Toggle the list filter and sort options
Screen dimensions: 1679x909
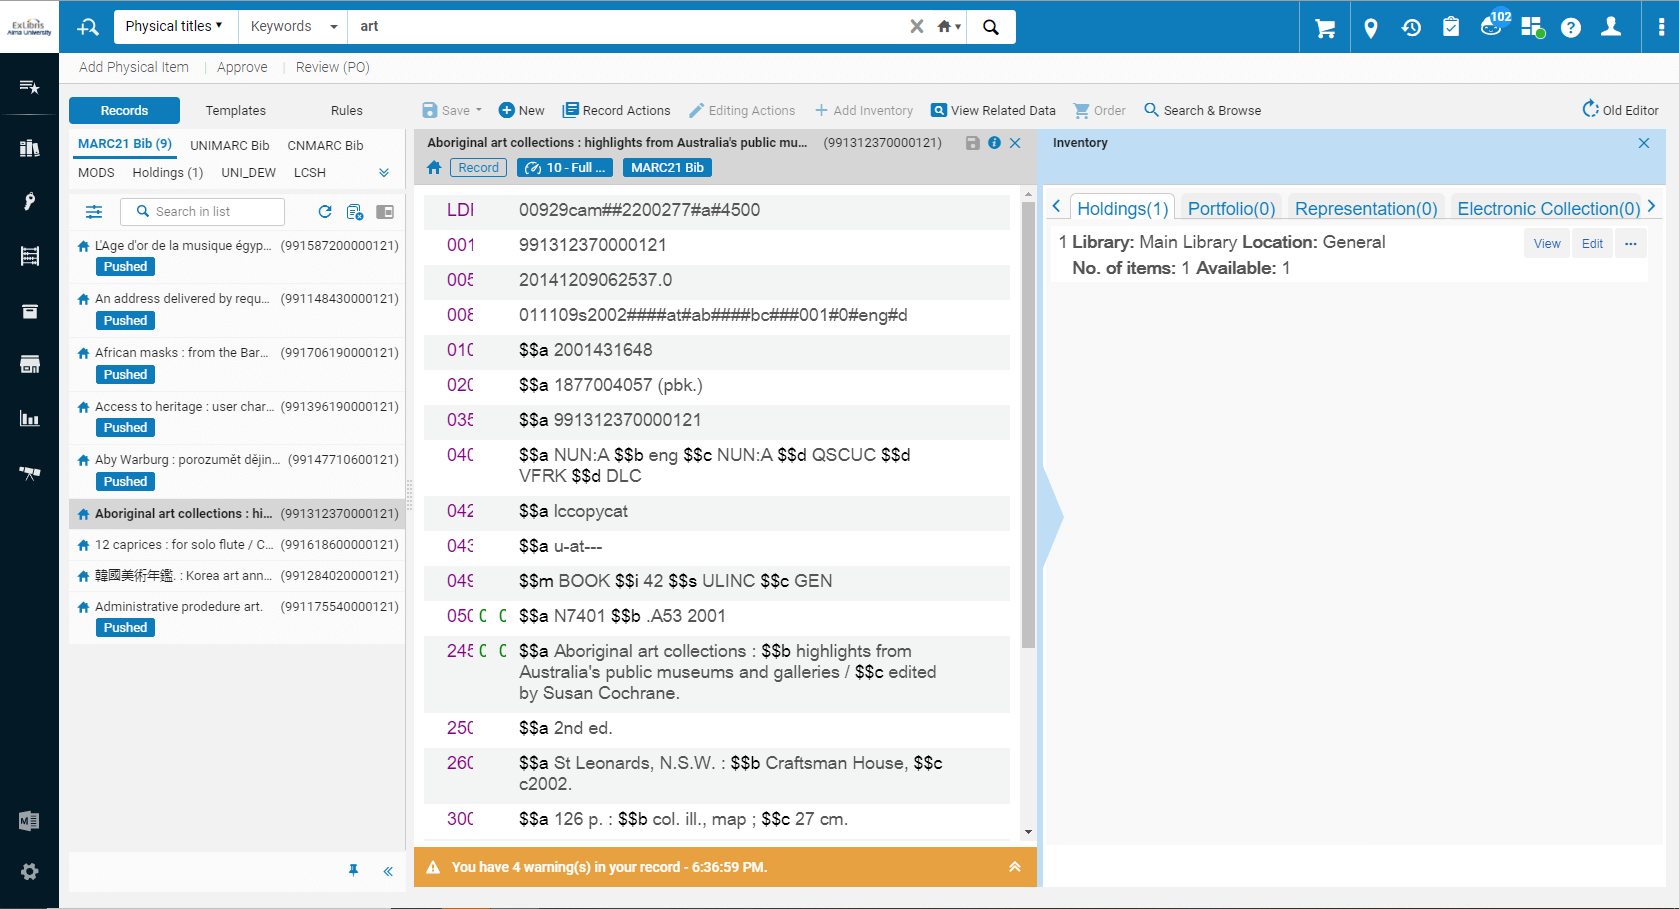pos(94,212)
